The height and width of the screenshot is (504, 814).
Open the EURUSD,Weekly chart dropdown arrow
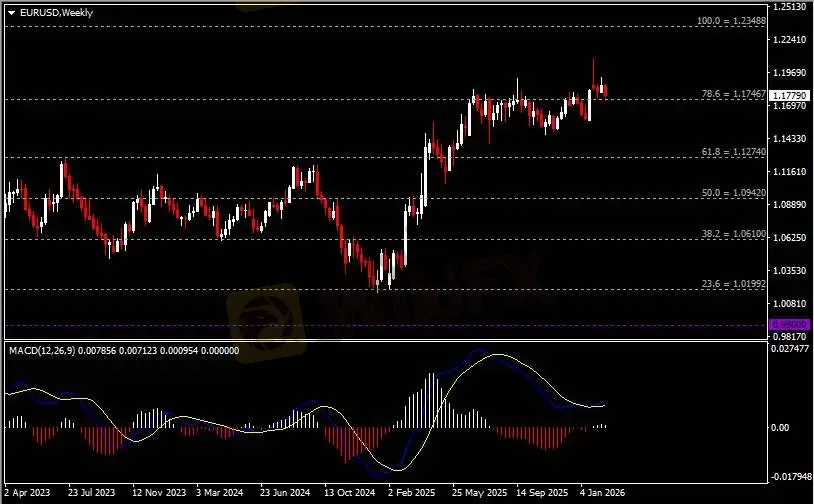coord(10,11)
